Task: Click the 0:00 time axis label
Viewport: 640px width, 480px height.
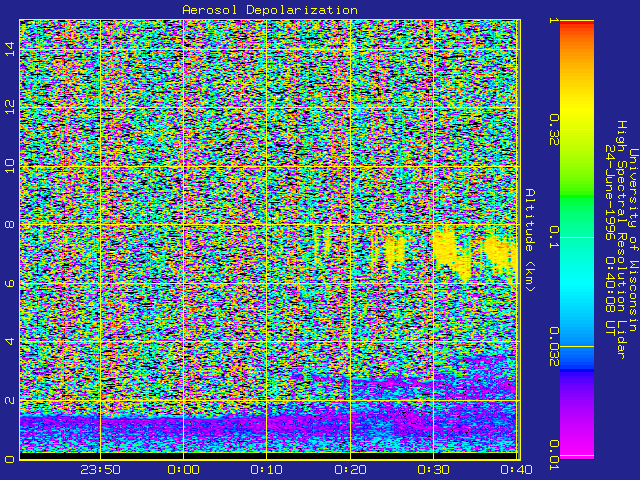Action: tap(183, 470)
